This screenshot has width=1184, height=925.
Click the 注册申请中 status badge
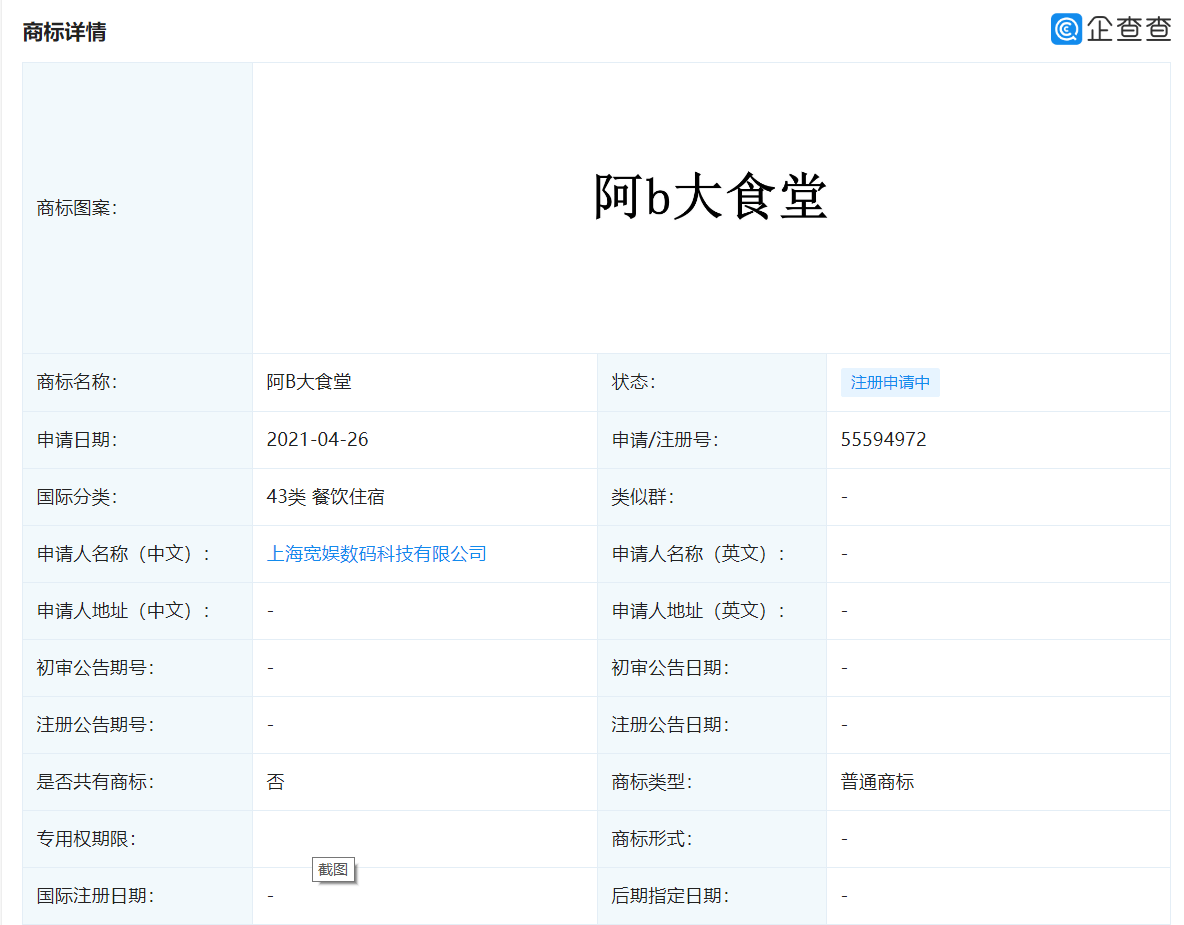tap(890, 382)
